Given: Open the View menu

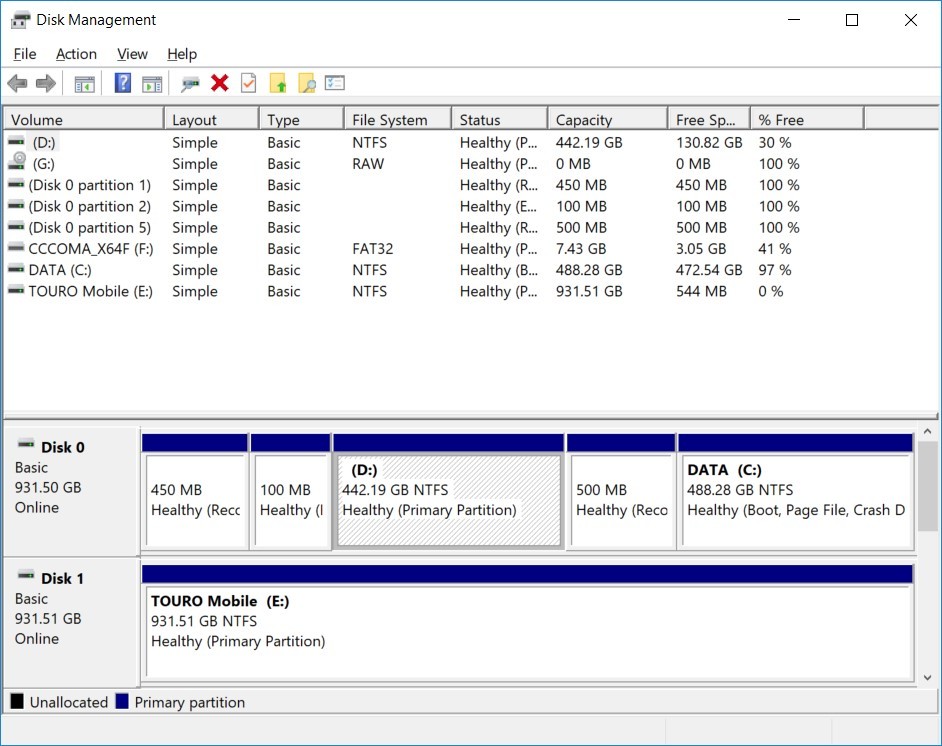Looking at the screenshot, I should tap(132, 54).
